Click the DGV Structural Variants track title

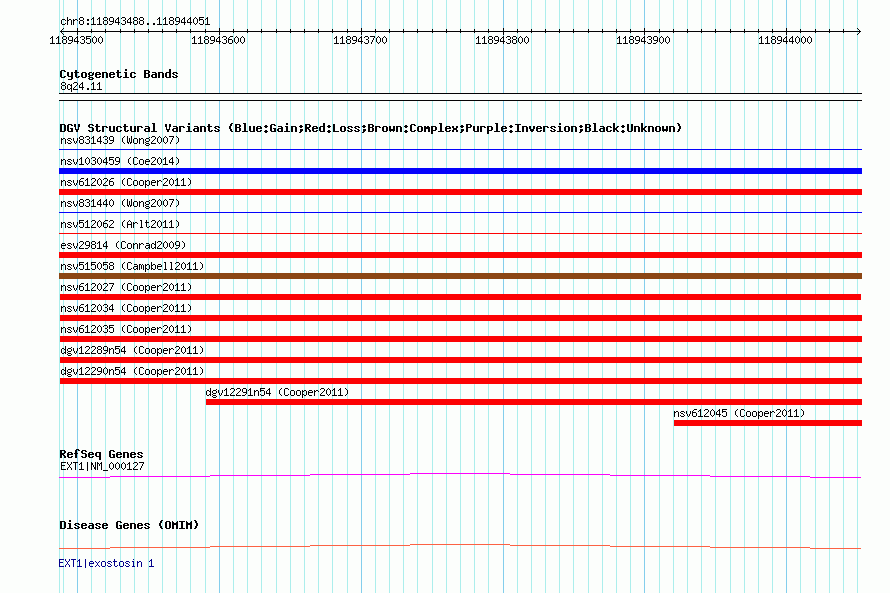[370, 128]
